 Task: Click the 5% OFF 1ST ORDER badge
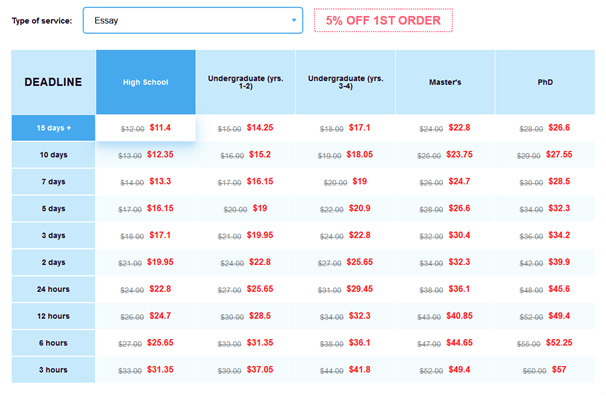pyautogui.click(x=383, y=20)
